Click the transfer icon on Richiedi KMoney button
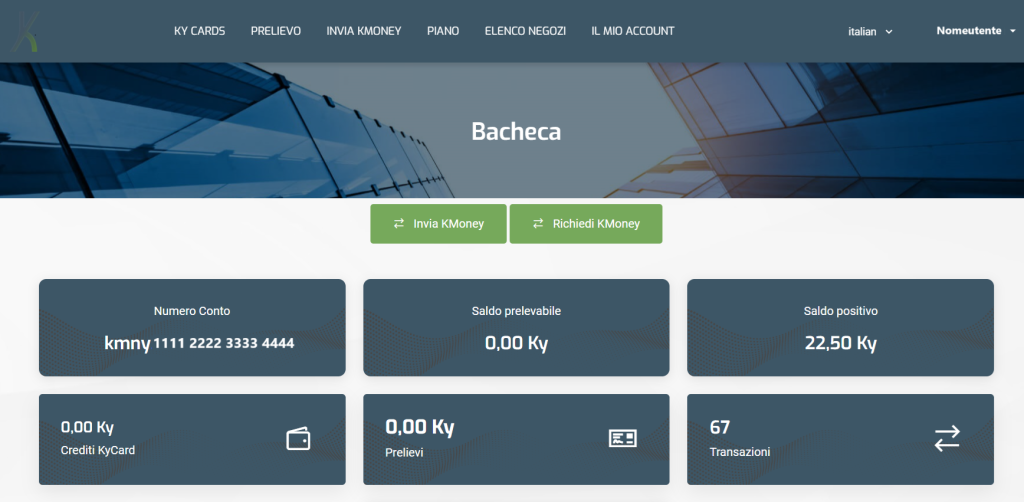Viewport: 1024px width, 502px height. [538, 224]
